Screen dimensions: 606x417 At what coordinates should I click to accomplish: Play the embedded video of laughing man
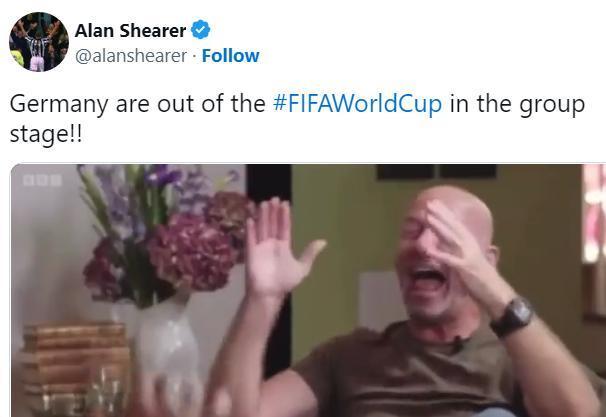click(x=308, y=291)
